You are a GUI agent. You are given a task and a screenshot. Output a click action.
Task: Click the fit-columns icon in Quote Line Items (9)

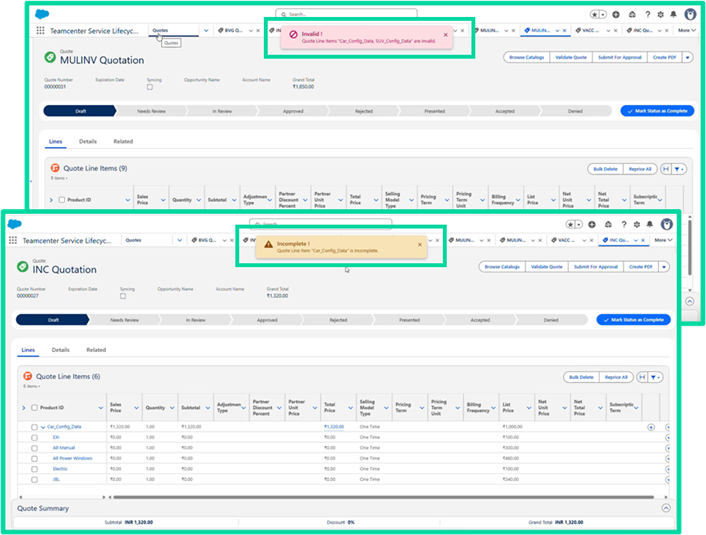pos(666,169)
